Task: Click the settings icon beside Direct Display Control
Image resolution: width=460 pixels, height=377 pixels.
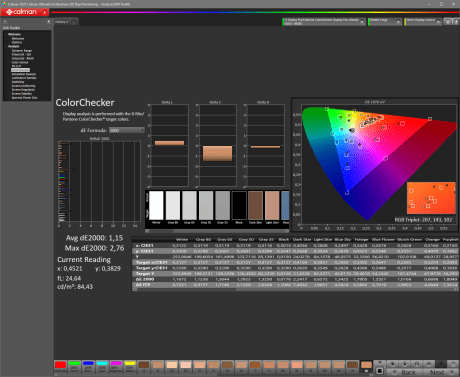Action: point(448,22)
